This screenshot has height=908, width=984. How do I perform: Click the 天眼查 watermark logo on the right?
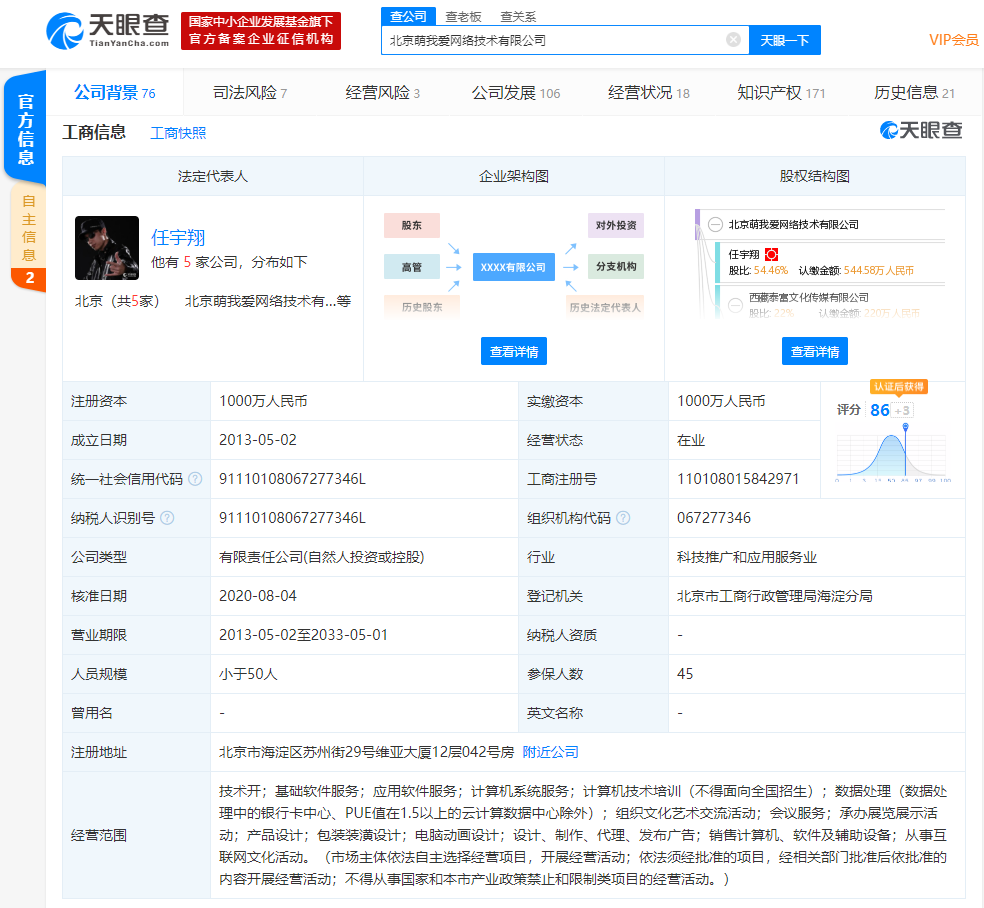click(x=921, y=131)
